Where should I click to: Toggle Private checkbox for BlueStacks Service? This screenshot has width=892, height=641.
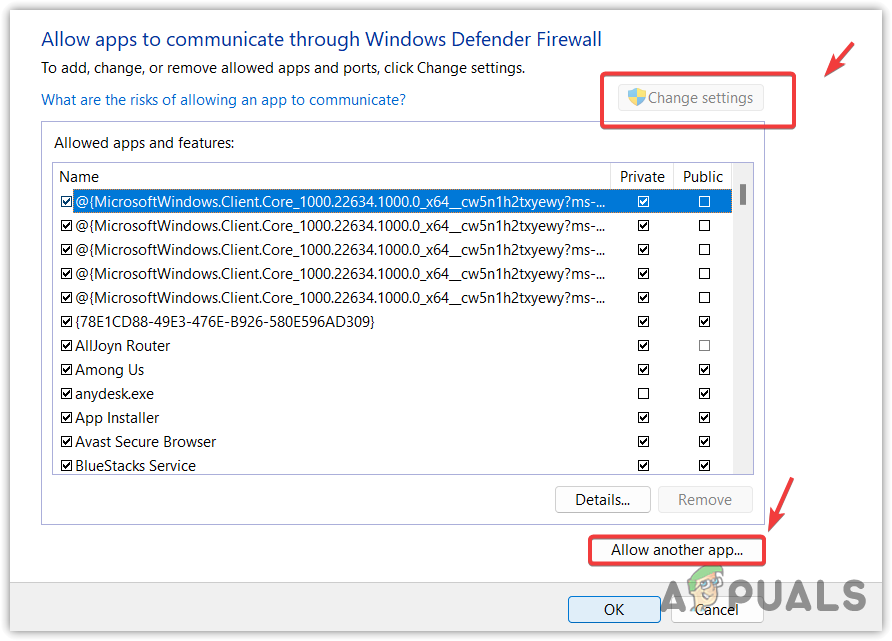coord(643,466)
